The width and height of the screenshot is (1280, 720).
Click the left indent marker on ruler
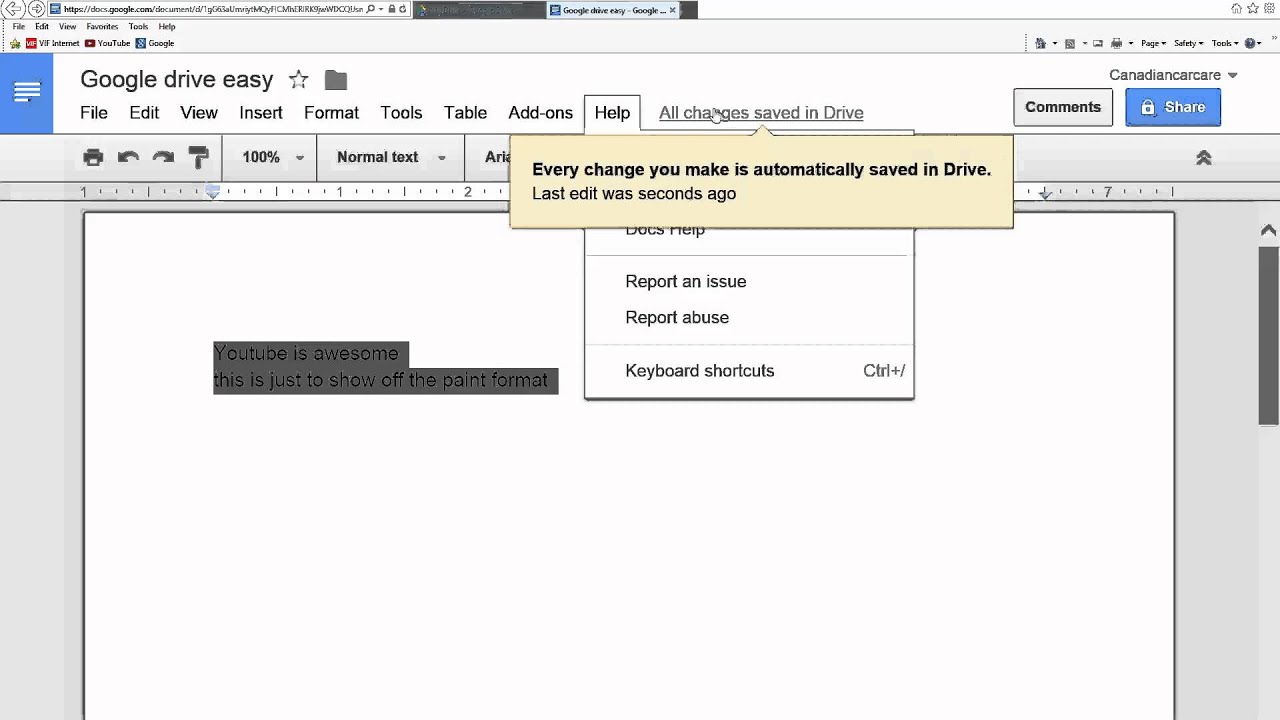(x=212, y=193)
